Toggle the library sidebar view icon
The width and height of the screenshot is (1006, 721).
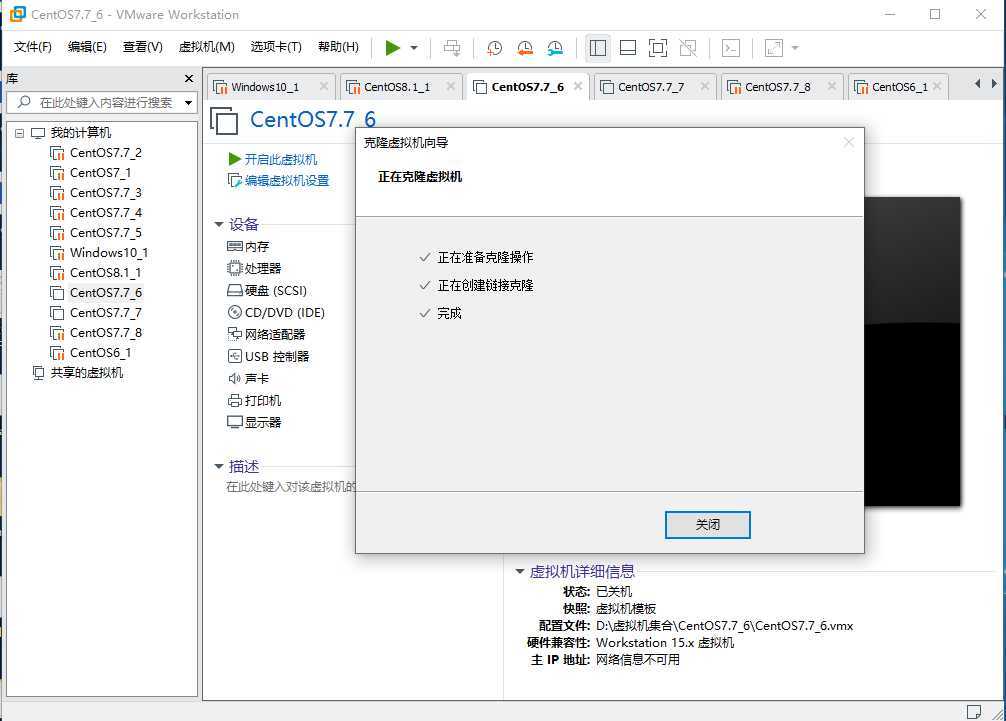point(598,48)
